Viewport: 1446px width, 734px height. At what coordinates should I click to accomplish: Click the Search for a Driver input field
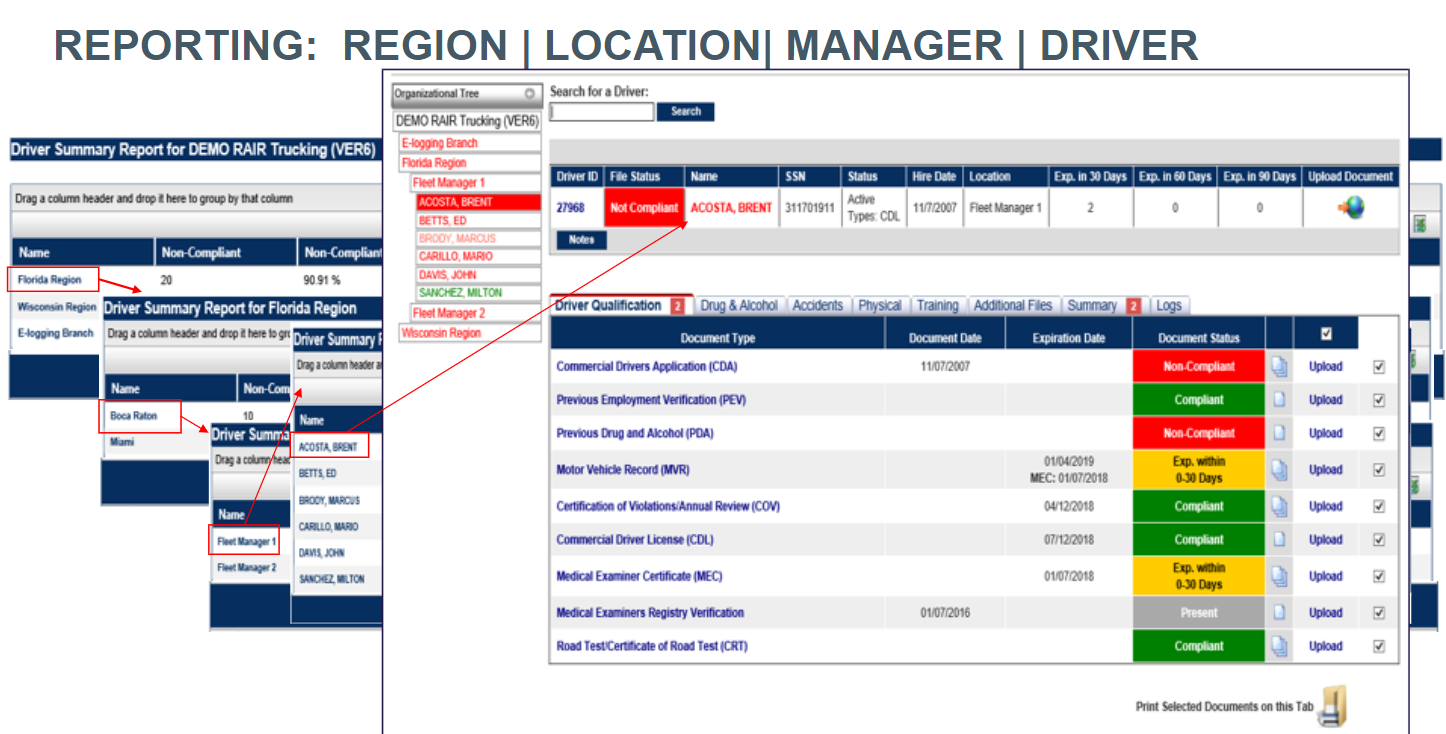(x=602, y=112)
